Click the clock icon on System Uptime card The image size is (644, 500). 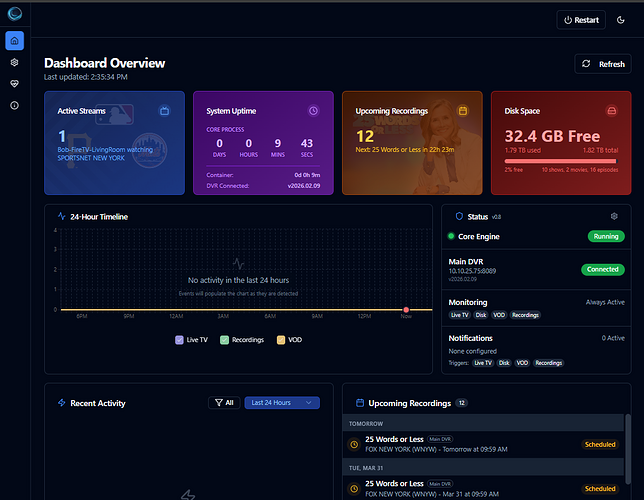[x=313, y=111]
